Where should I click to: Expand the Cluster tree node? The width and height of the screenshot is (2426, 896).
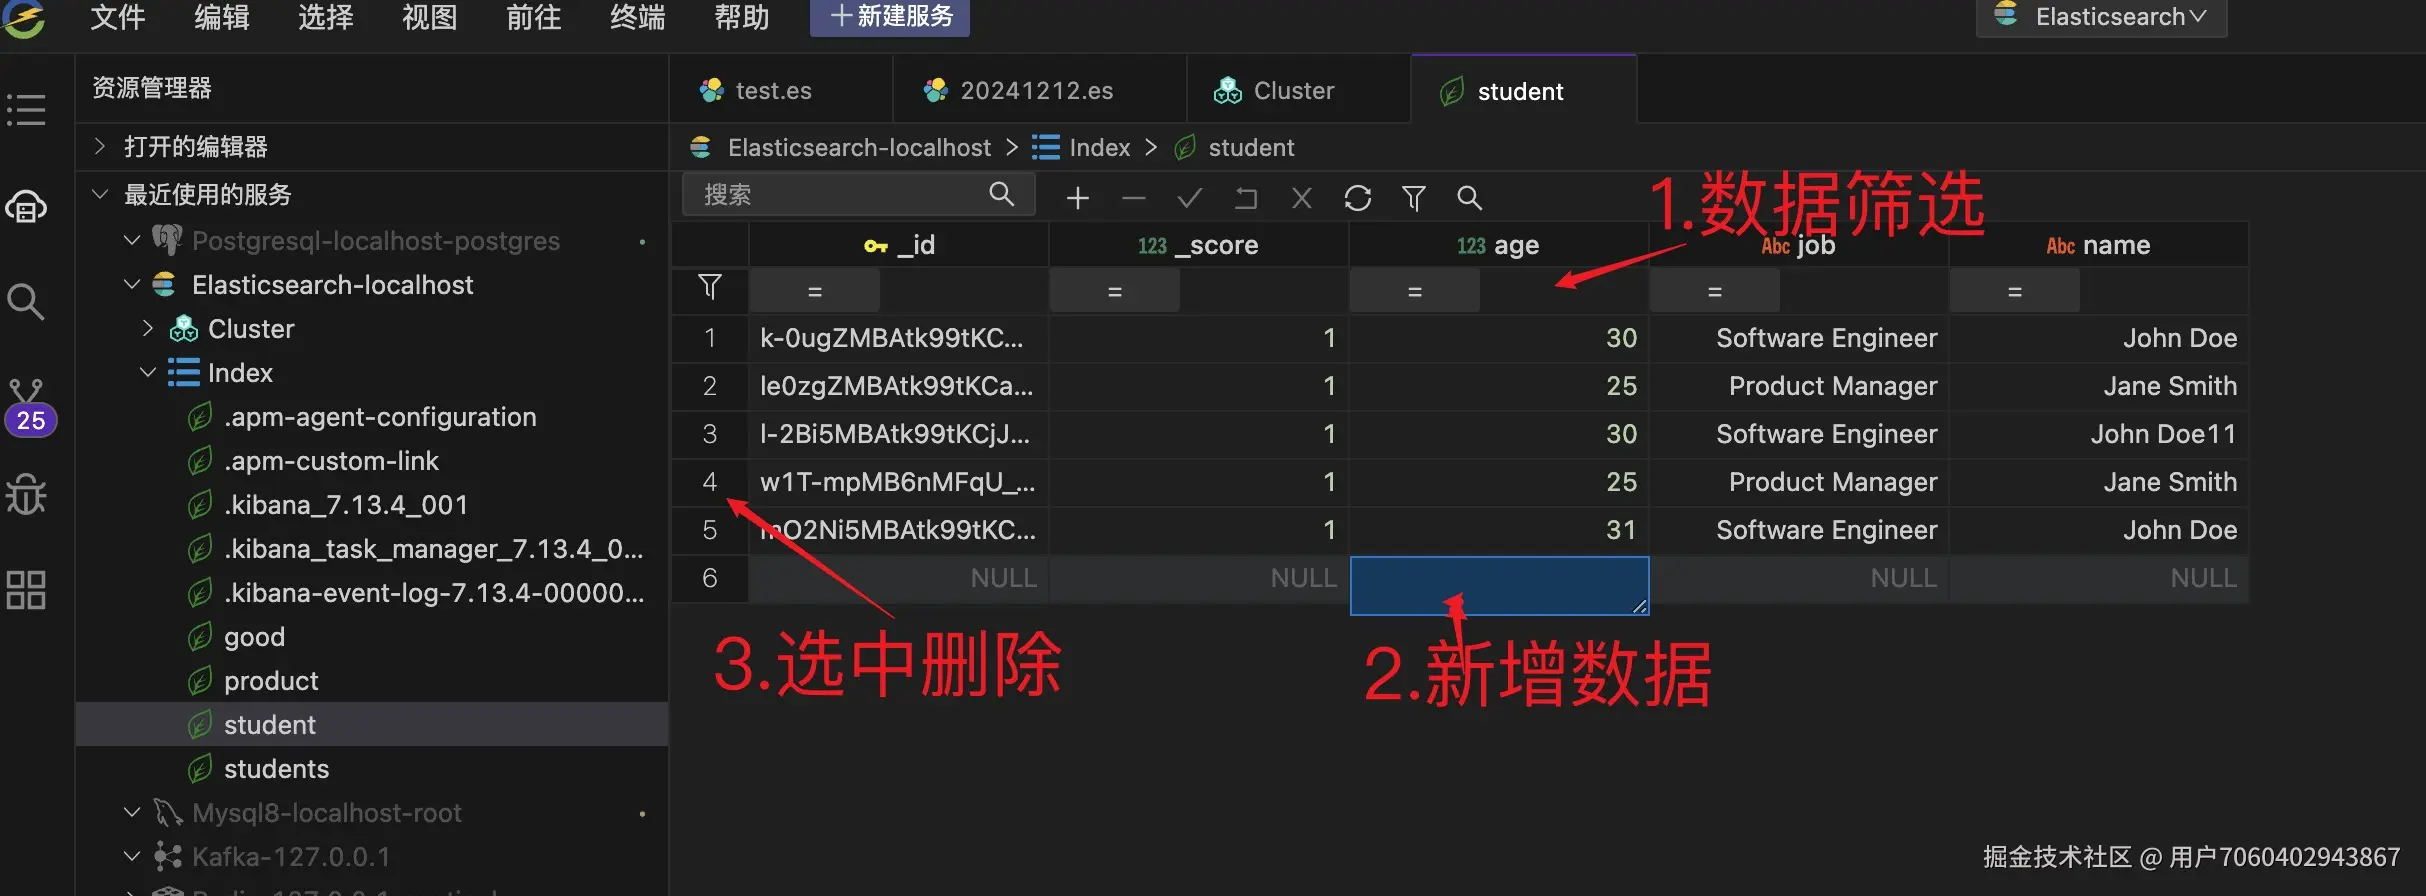[x=147, y=328]
